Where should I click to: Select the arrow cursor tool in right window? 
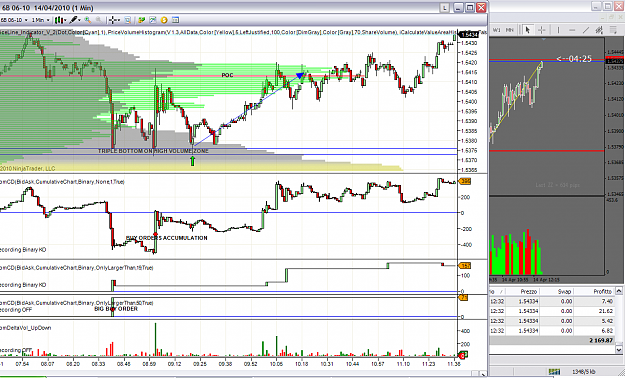tap(528, 30)
